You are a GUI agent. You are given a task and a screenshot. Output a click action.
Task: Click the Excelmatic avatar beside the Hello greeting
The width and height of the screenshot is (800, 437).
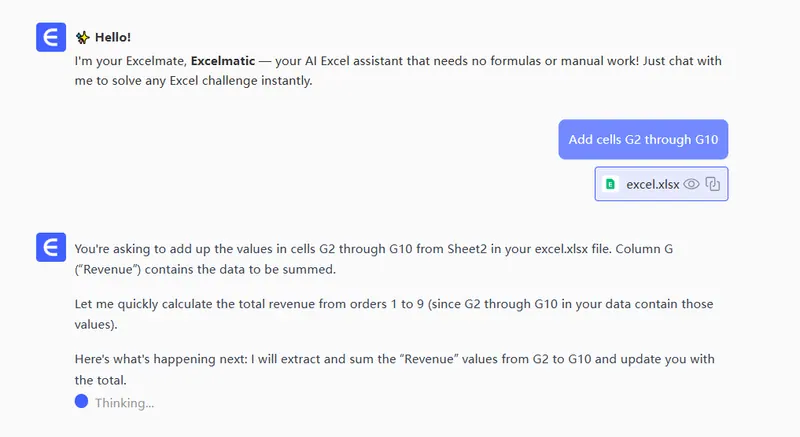click(x=50, y=38)
